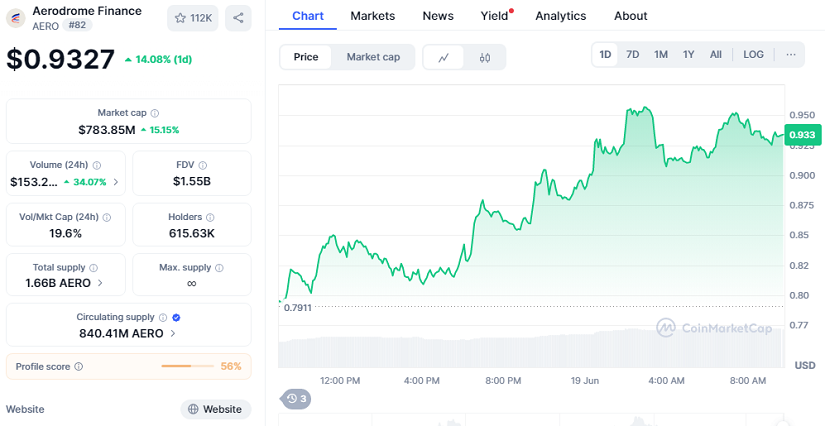Set chart range to 7D
The height and width of the screenshot is (426, 825).
point(632,55)
